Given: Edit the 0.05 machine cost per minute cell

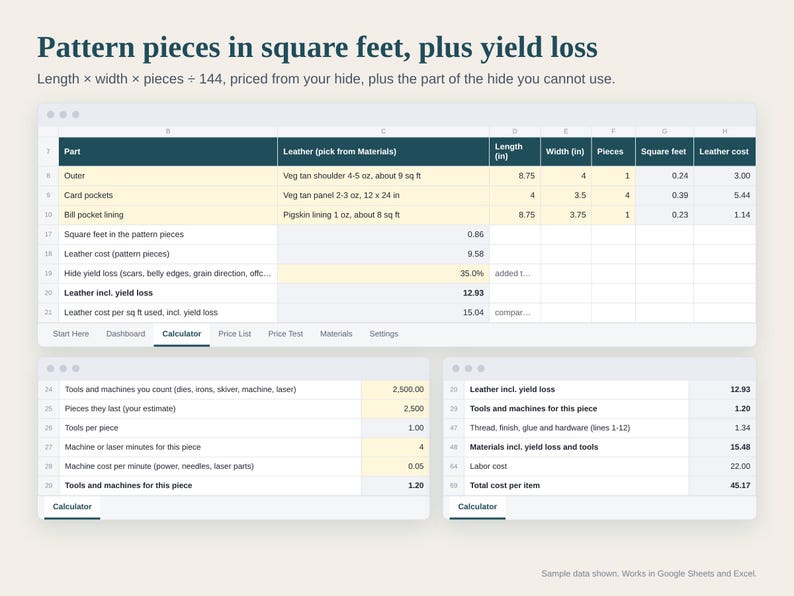Looking at the screenshot, I should 395,466.
